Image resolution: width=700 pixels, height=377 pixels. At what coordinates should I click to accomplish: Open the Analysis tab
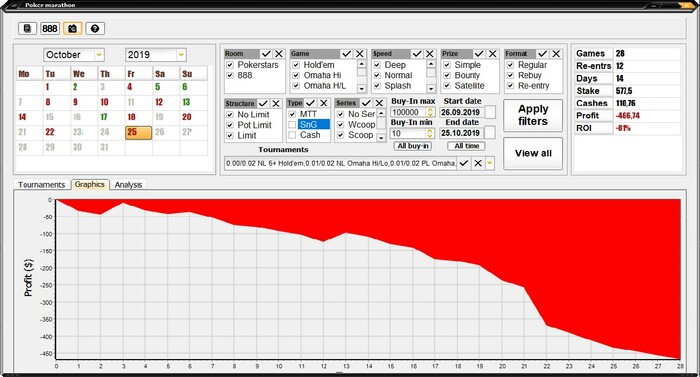[128, 184]
